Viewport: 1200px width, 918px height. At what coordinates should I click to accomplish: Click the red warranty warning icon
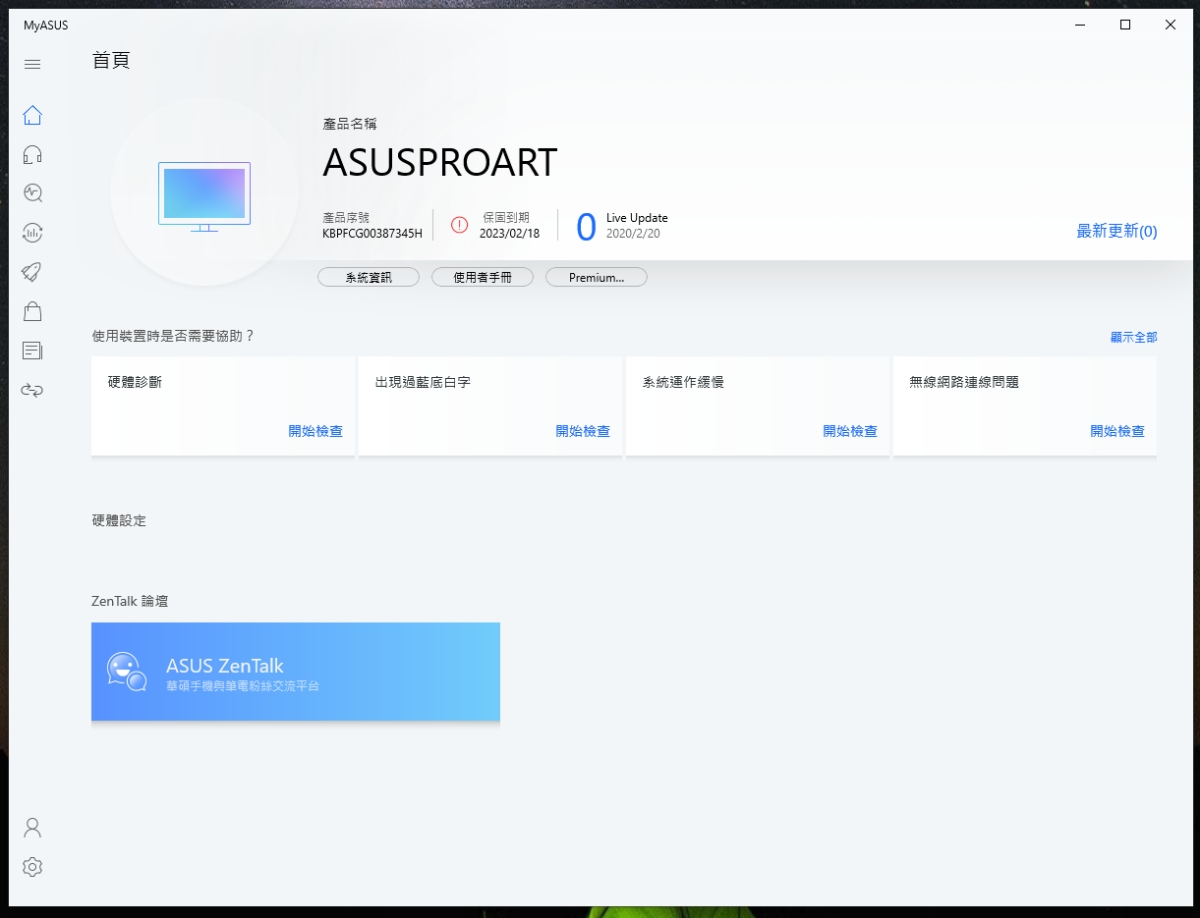click(459, 225)
